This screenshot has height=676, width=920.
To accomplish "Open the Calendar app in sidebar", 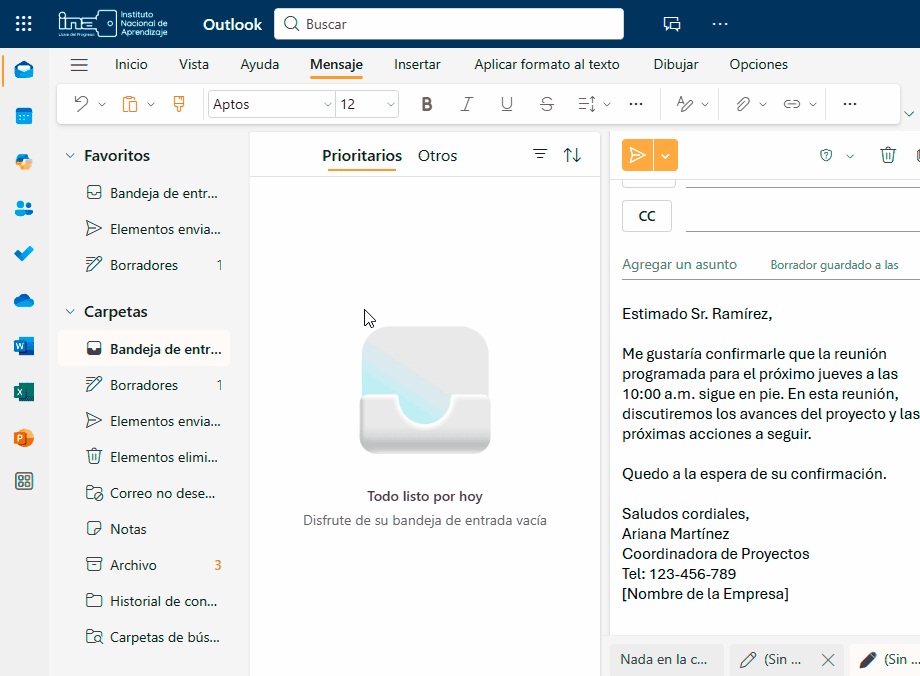I will click(x=24, y=116).
